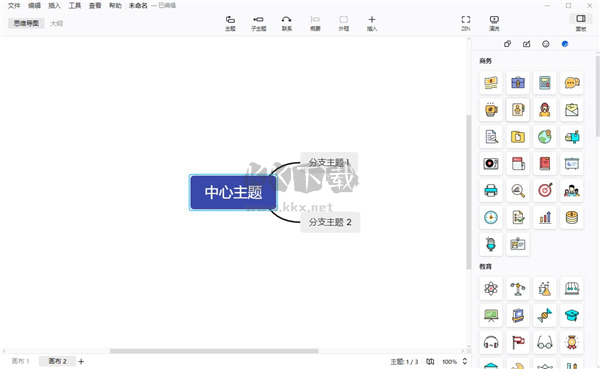
Task: Insert the microphone sticker
Action: coord(491,244)
